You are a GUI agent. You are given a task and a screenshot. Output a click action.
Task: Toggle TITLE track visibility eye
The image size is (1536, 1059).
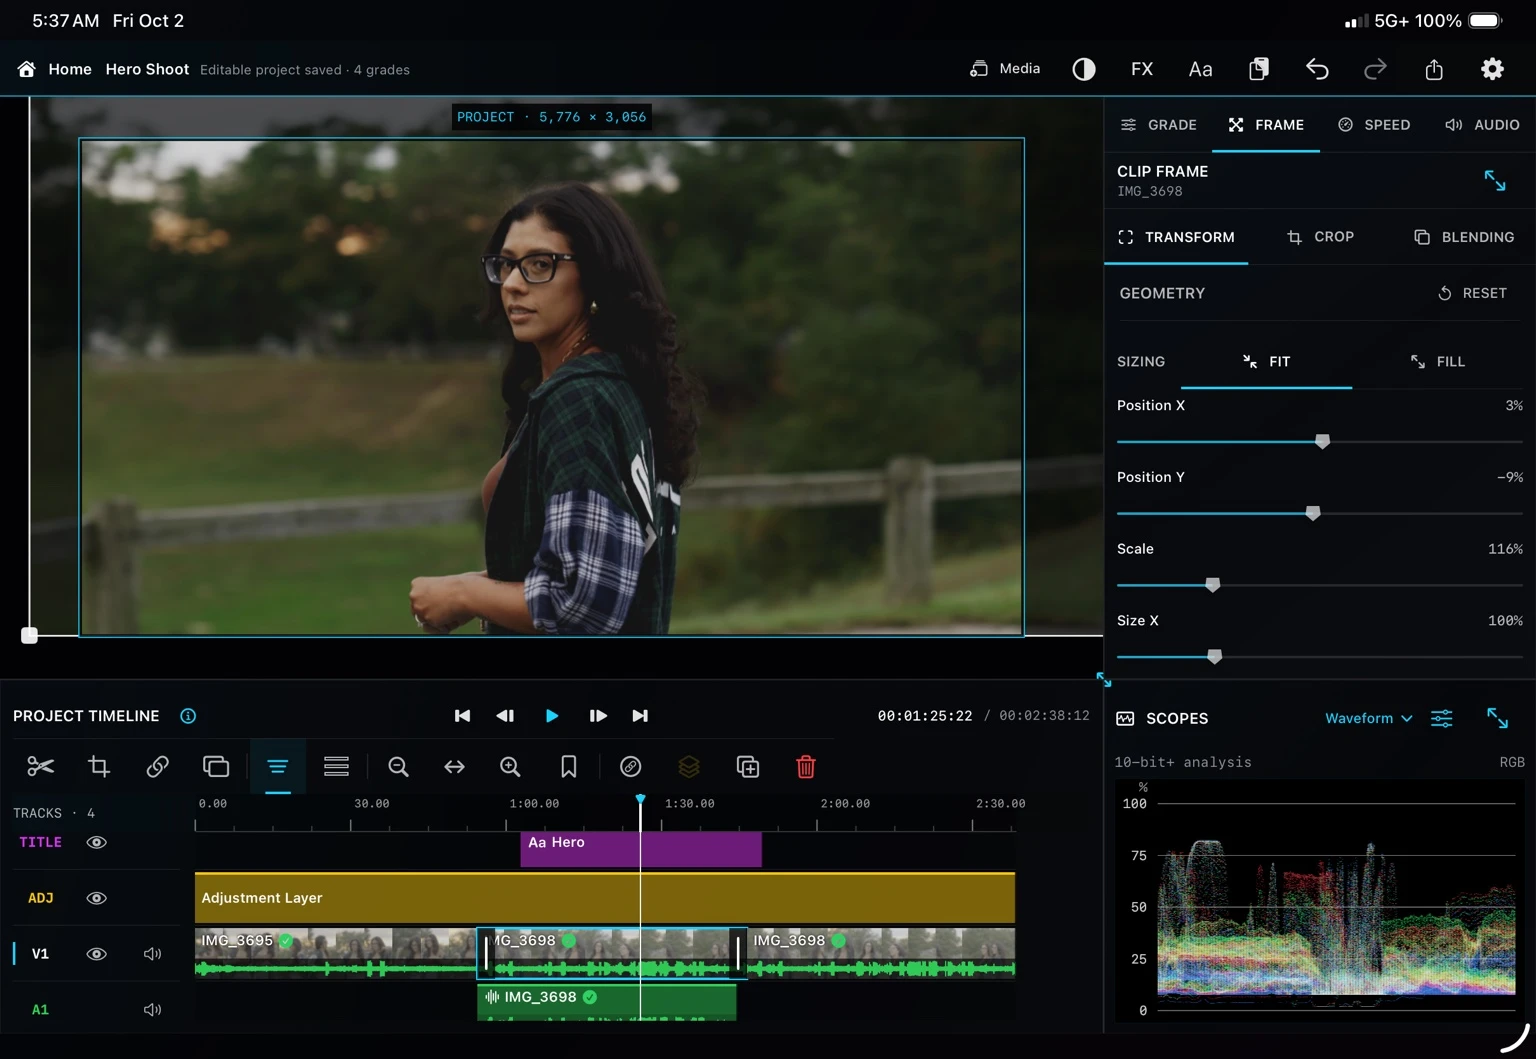pyautogui.click(x=97, y=842)
